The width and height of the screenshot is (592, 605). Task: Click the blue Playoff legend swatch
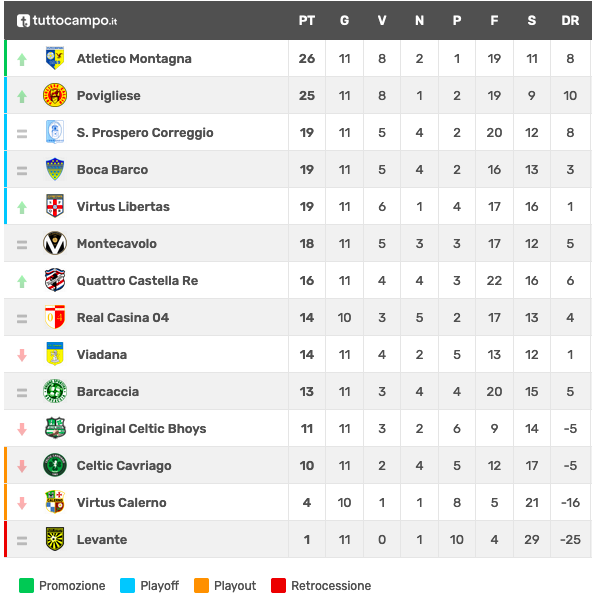[x=127, y=585]
